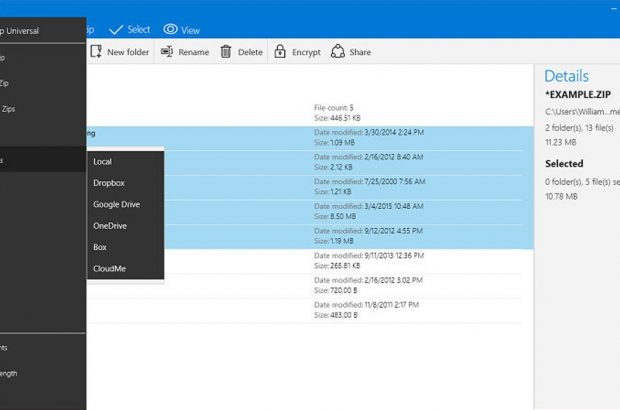Select the file sized 720.00 B

368,286
